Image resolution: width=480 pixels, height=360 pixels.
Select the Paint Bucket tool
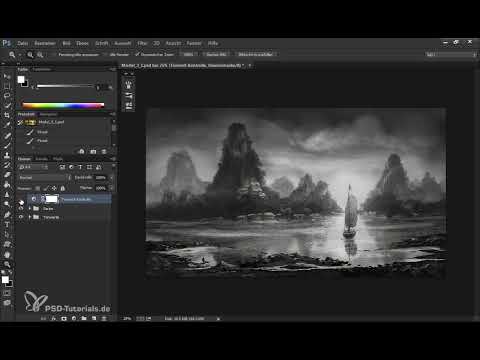7,184
